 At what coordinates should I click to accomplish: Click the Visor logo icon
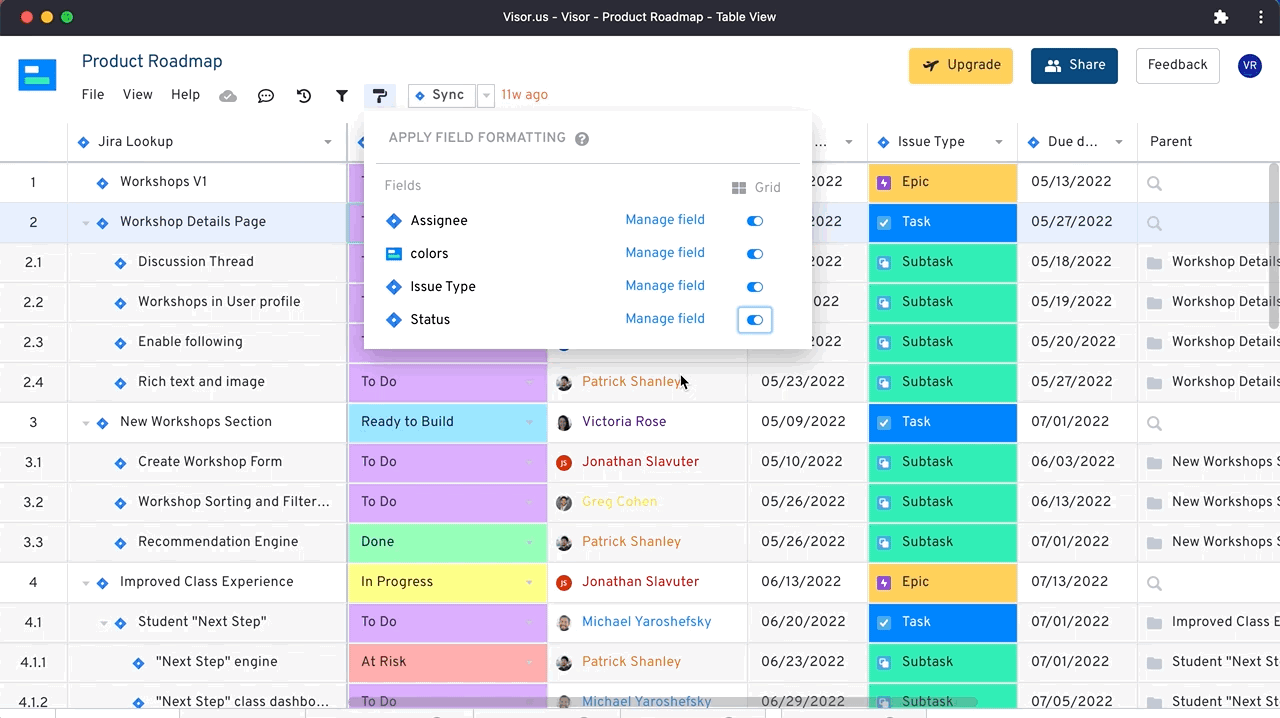pyautogui.click(x=37, y=74)
